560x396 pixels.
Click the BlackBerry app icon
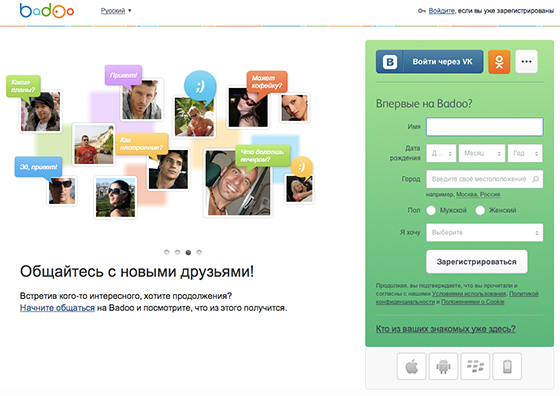475,366
